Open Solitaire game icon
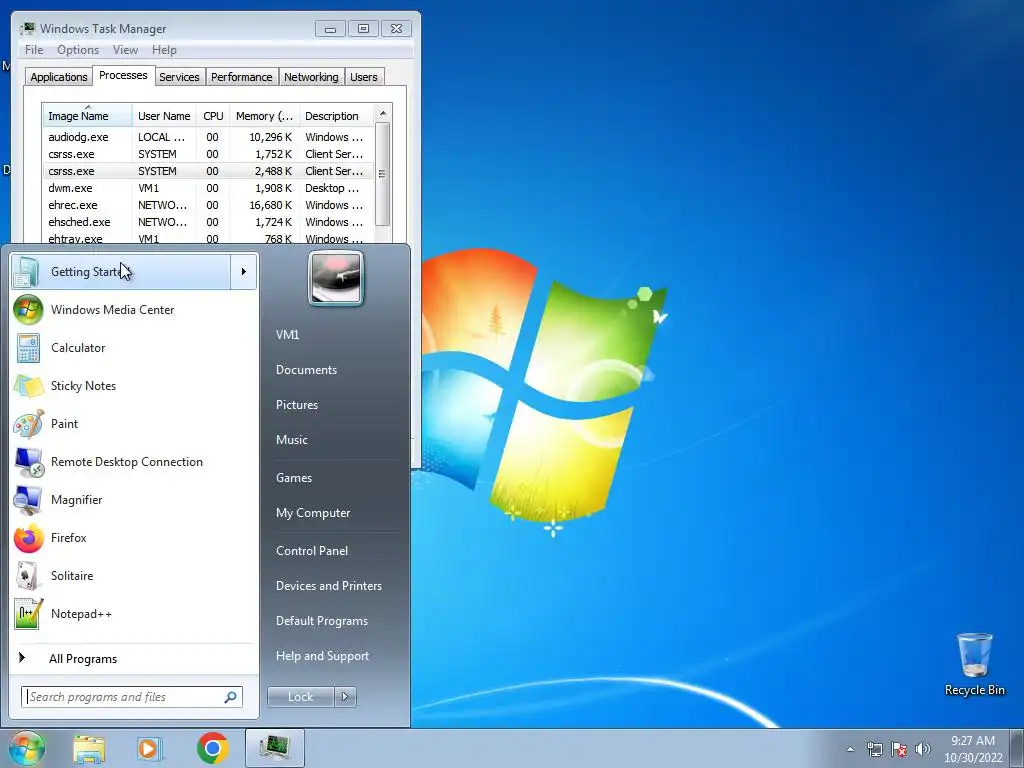This screenshot has width=1024, height=768. pyautogui.click(x=28, y=576)
